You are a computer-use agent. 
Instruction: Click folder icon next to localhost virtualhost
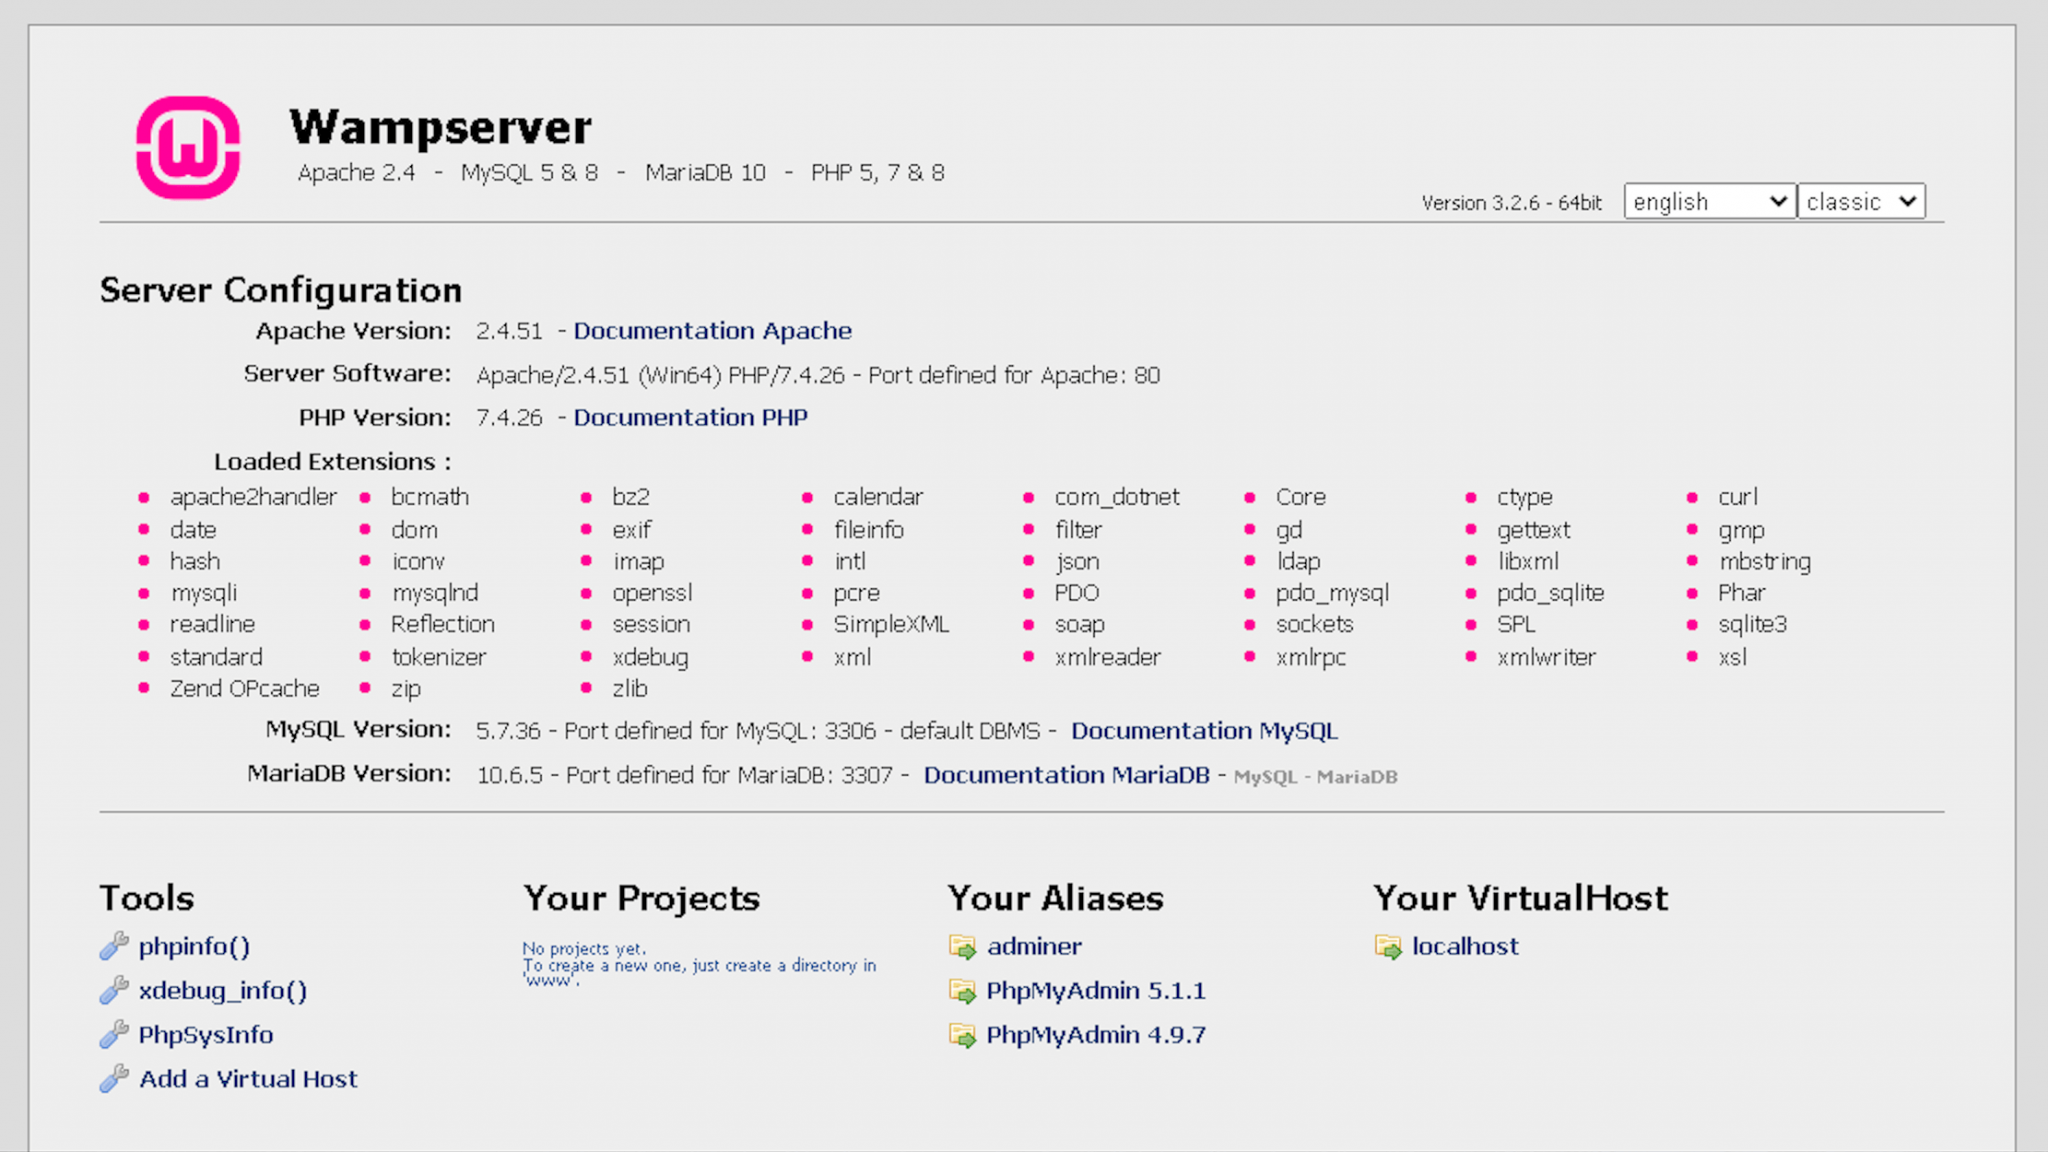[1388, 946]
